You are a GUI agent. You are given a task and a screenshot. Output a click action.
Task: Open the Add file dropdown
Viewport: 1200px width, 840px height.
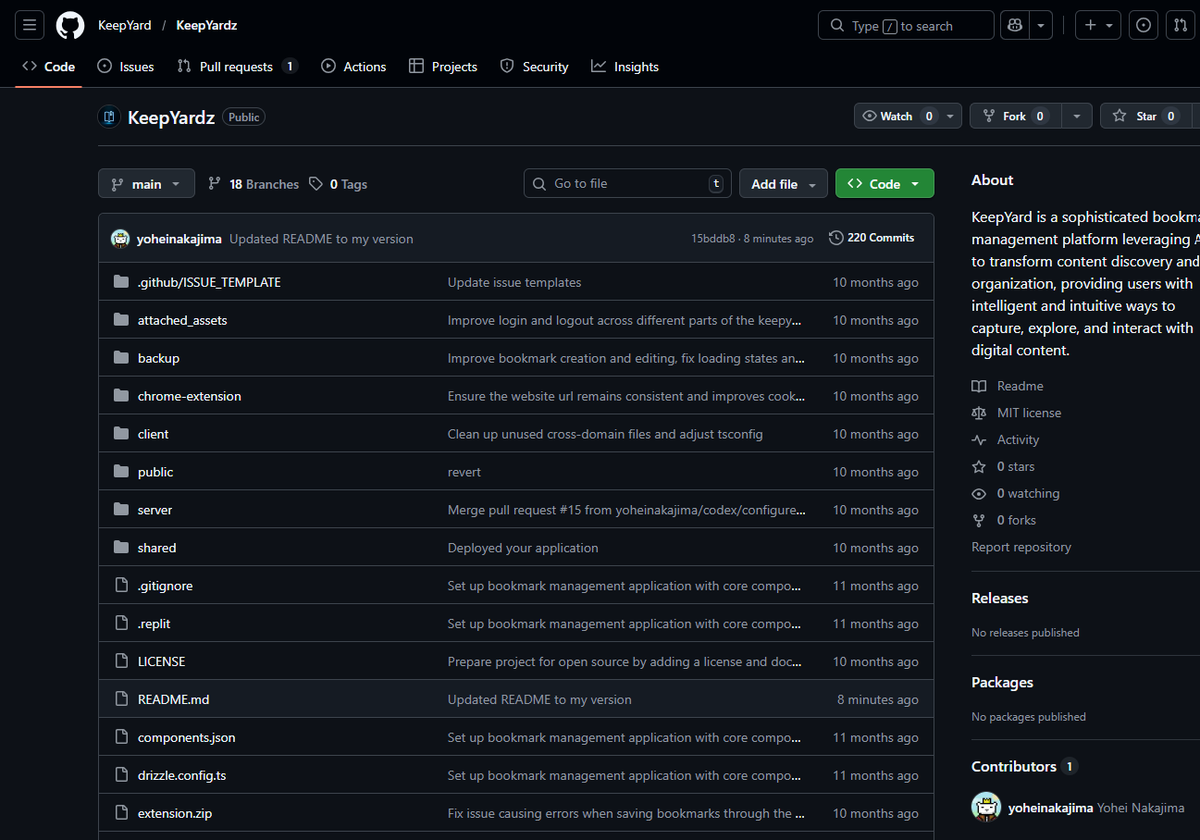click(783, 184)
